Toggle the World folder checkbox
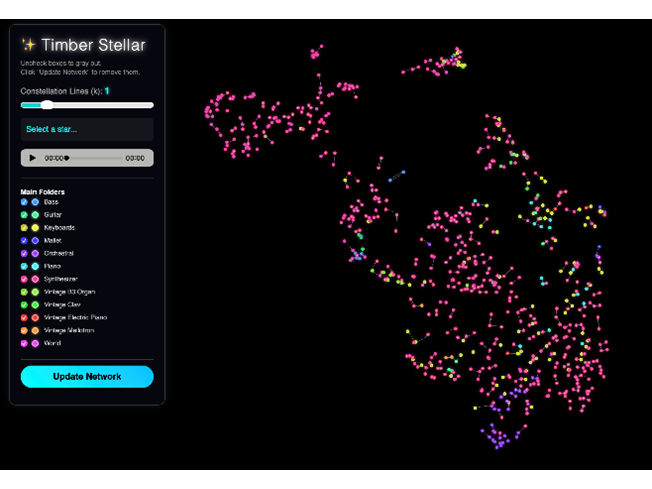652x489 pixels. (x=25, y=343)
